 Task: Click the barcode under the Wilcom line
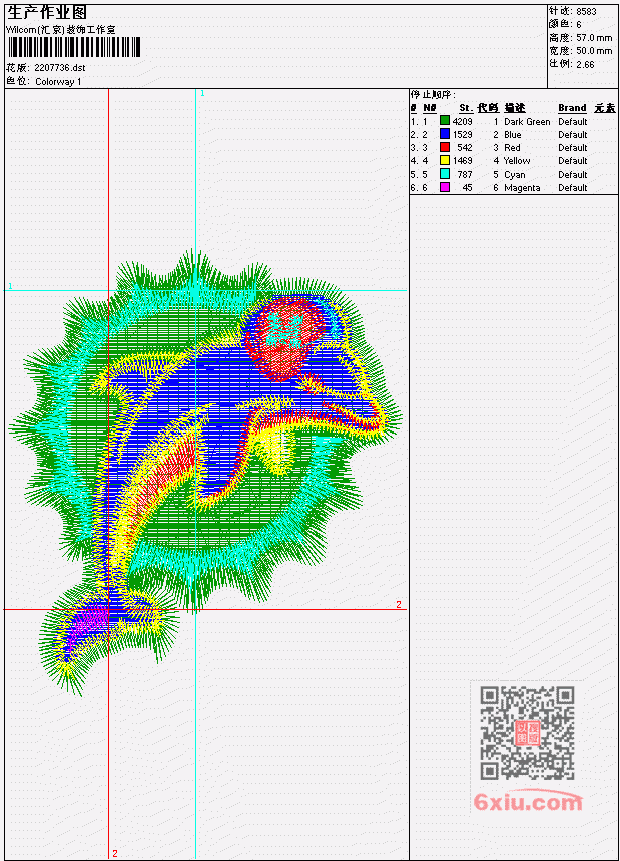point(74,47)
